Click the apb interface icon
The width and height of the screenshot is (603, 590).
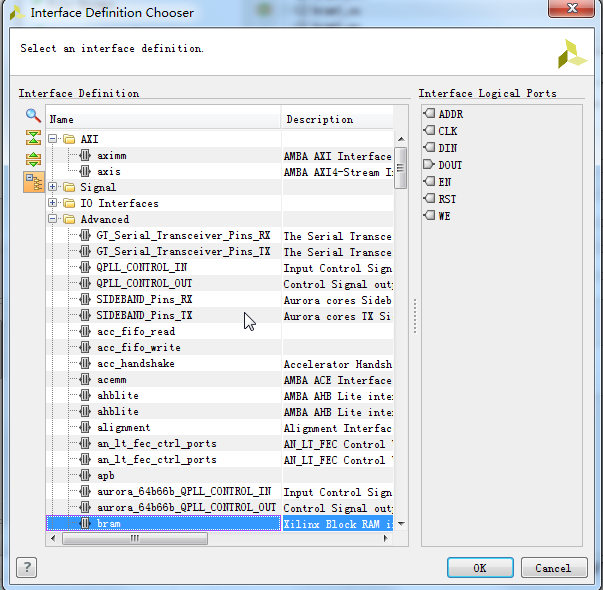(85, 475)
